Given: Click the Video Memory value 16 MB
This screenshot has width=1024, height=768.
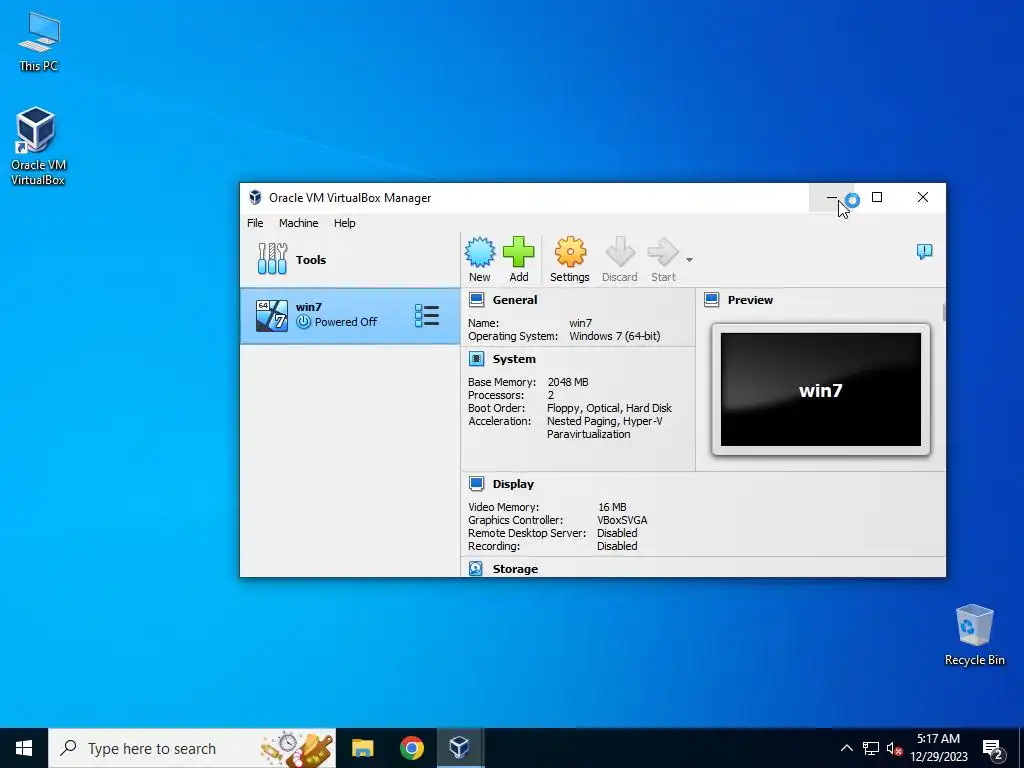Looking at the screenshot, I should coord(612,507).
